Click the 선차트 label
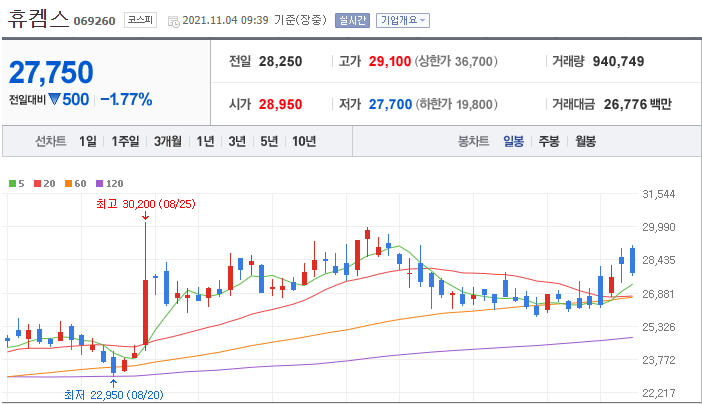The width and height of the screenshot is (702, 404). coord(51,142)
